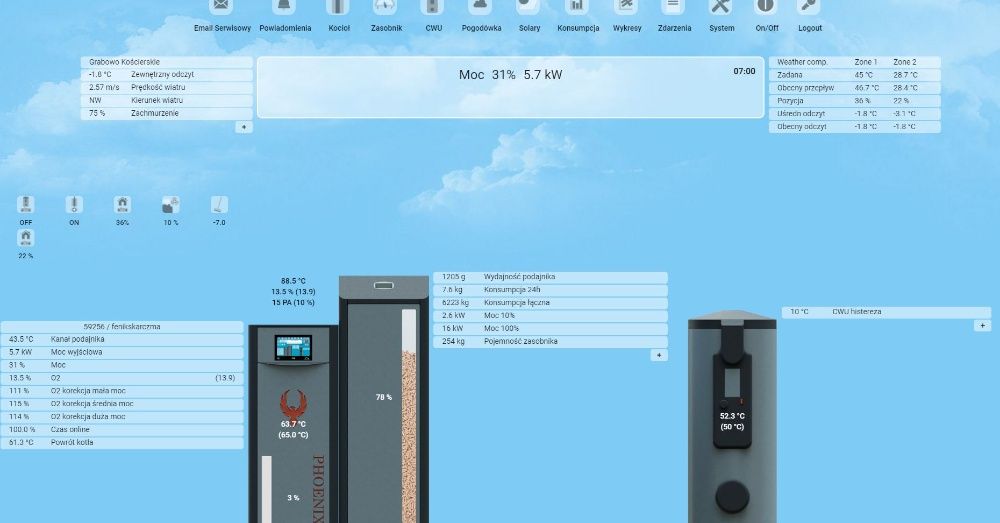The width and height of the screenshot is (1000, 523).
Task: Click the hopper lid handle
Action: 383,285
